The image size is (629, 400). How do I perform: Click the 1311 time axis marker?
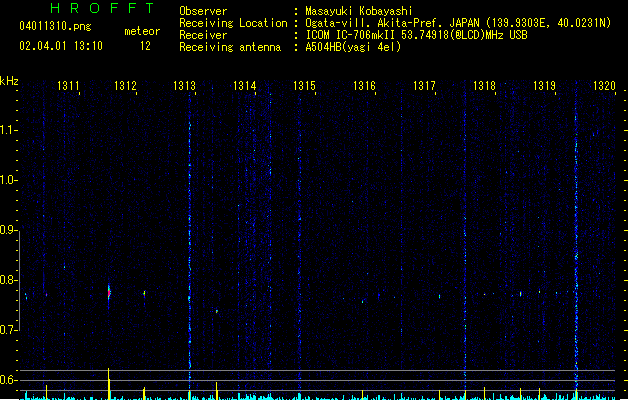68,85
